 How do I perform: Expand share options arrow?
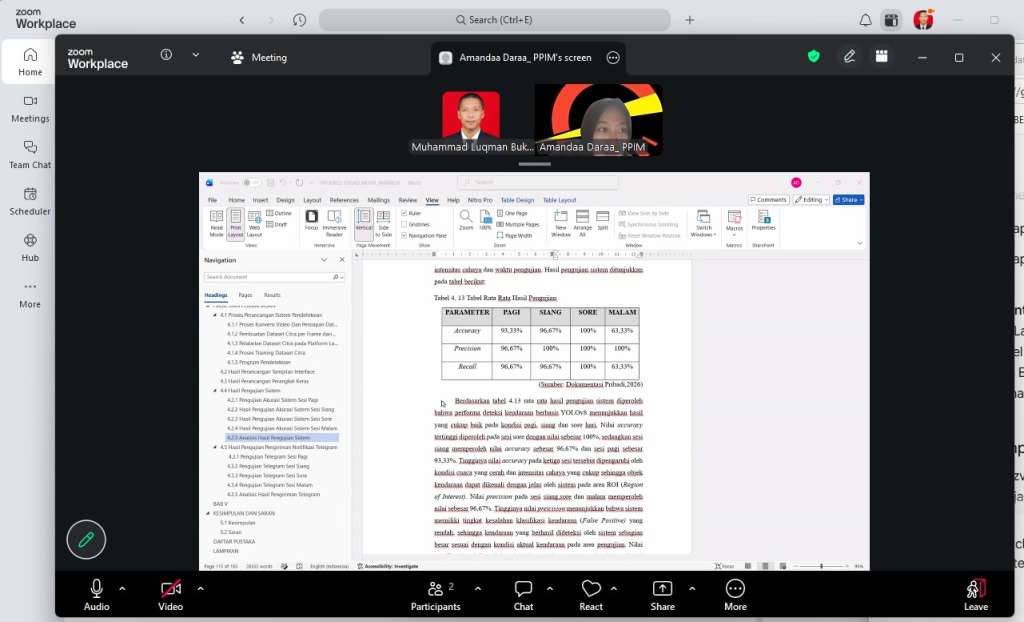coord(692,589)
